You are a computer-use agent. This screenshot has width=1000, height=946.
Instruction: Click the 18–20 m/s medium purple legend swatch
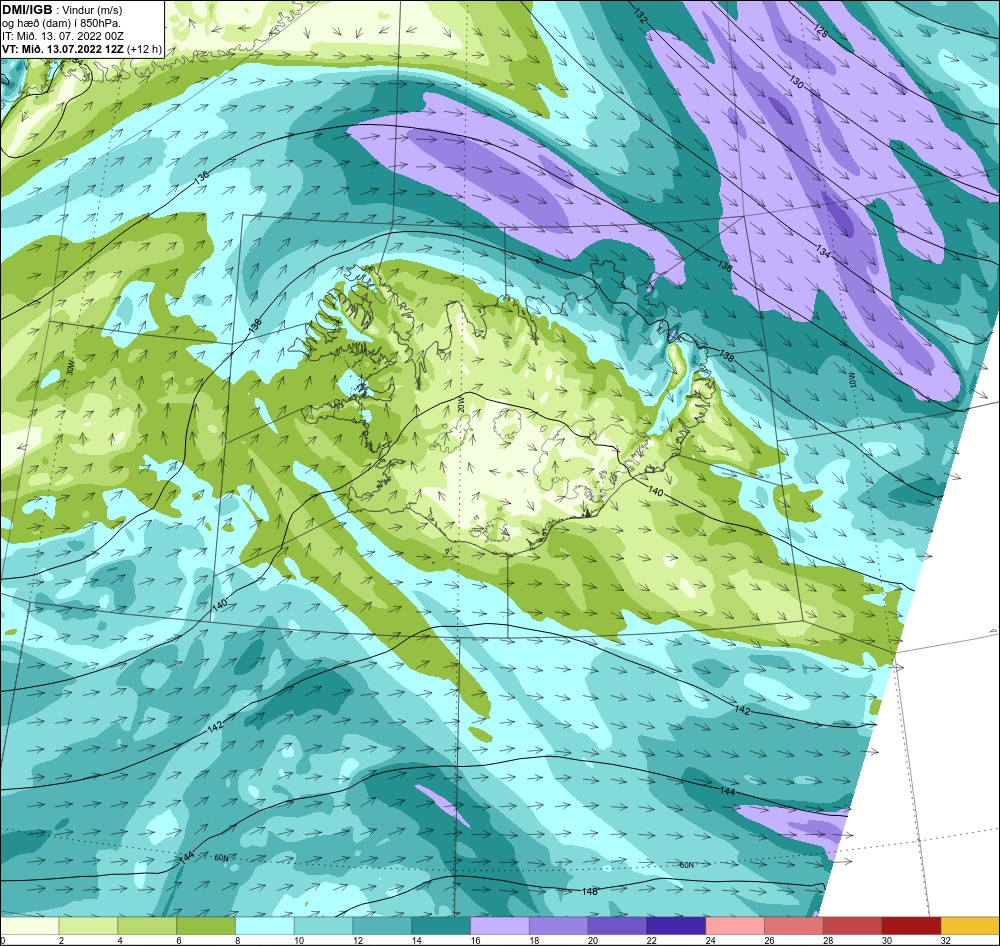(x=559, y=926)
